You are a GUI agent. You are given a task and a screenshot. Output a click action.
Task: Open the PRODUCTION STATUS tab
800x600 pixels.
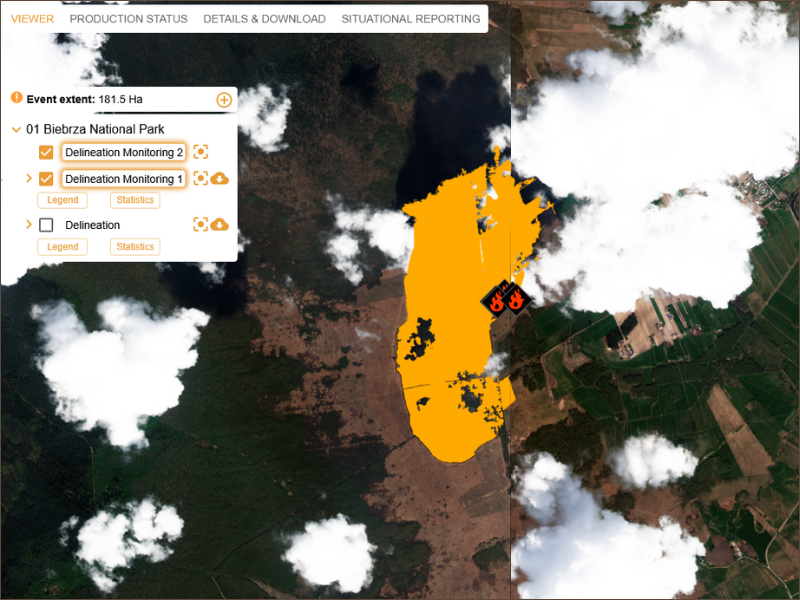129,19
